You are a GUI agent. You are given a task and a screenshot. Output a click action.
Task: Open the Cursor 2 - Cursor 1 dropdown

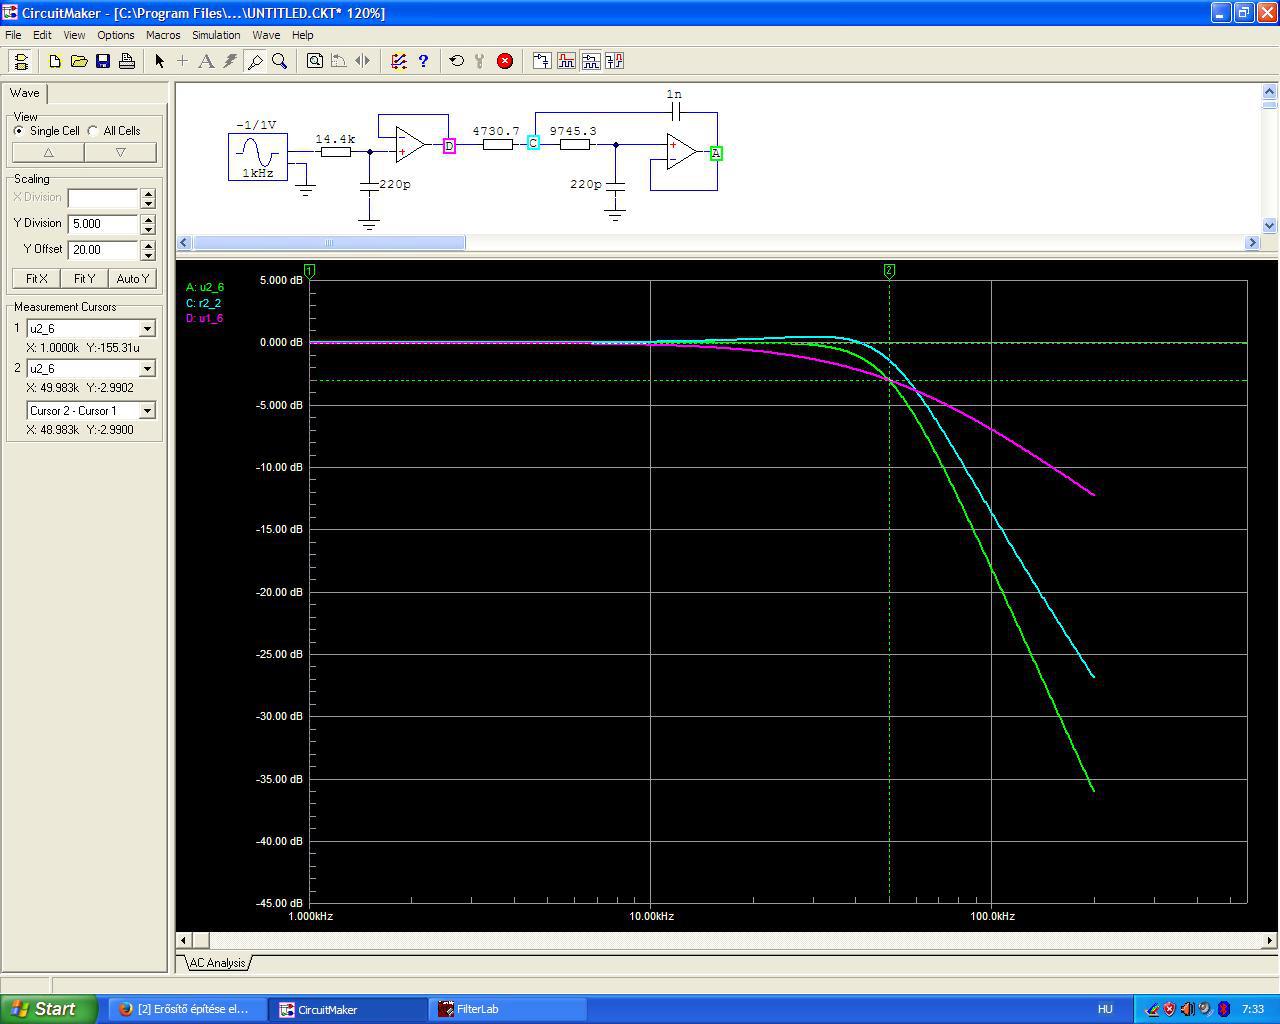pyautogui.click(x=147, y=411)
